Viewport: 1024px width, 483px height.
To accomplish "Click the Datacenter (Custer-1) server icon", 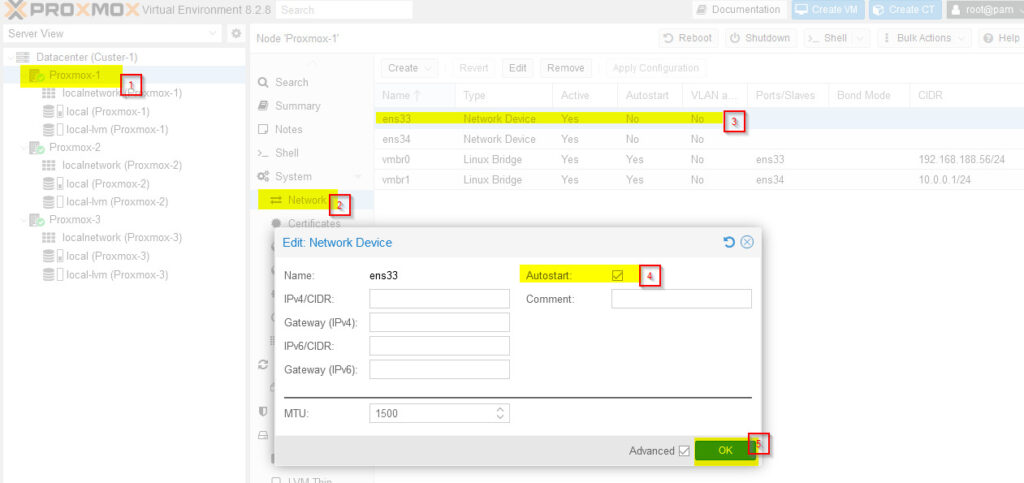I will [x=23, y=57].
